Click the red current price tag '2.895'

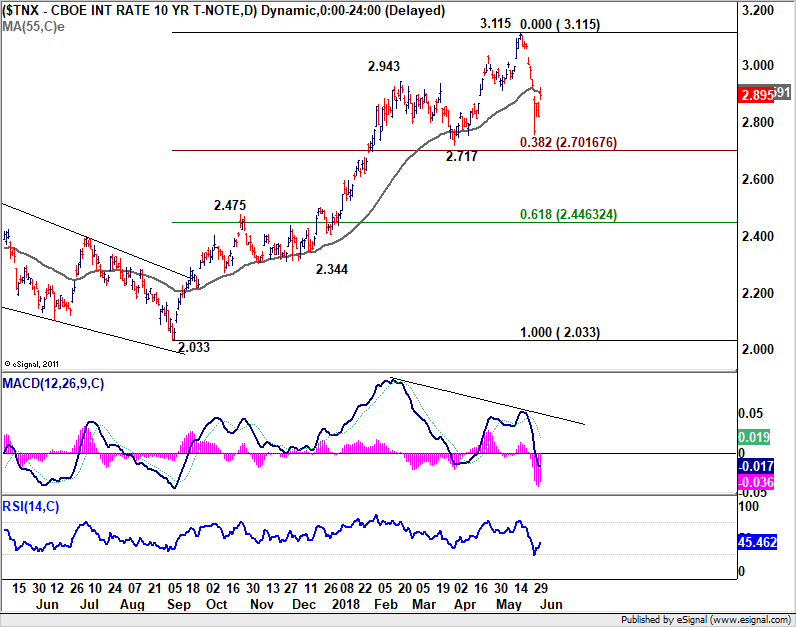[756, 95]
